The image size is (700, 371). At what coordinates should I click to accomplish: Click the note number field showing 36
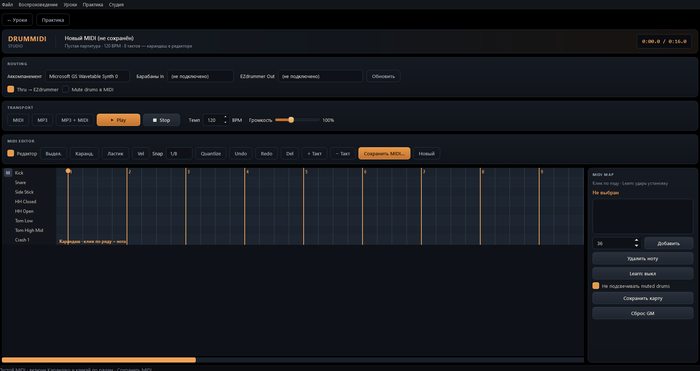pyautogui.click(x=613, y=243)
